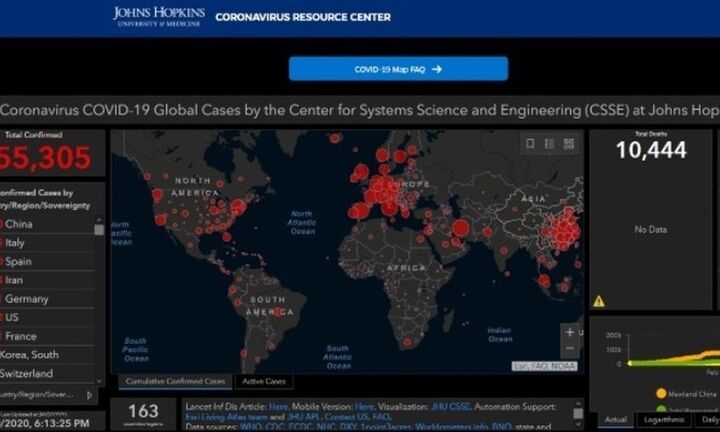720x432 pixels.
Task: Select Switzerland in the country list
Action: pyautogui.click(x=47, y=374)
